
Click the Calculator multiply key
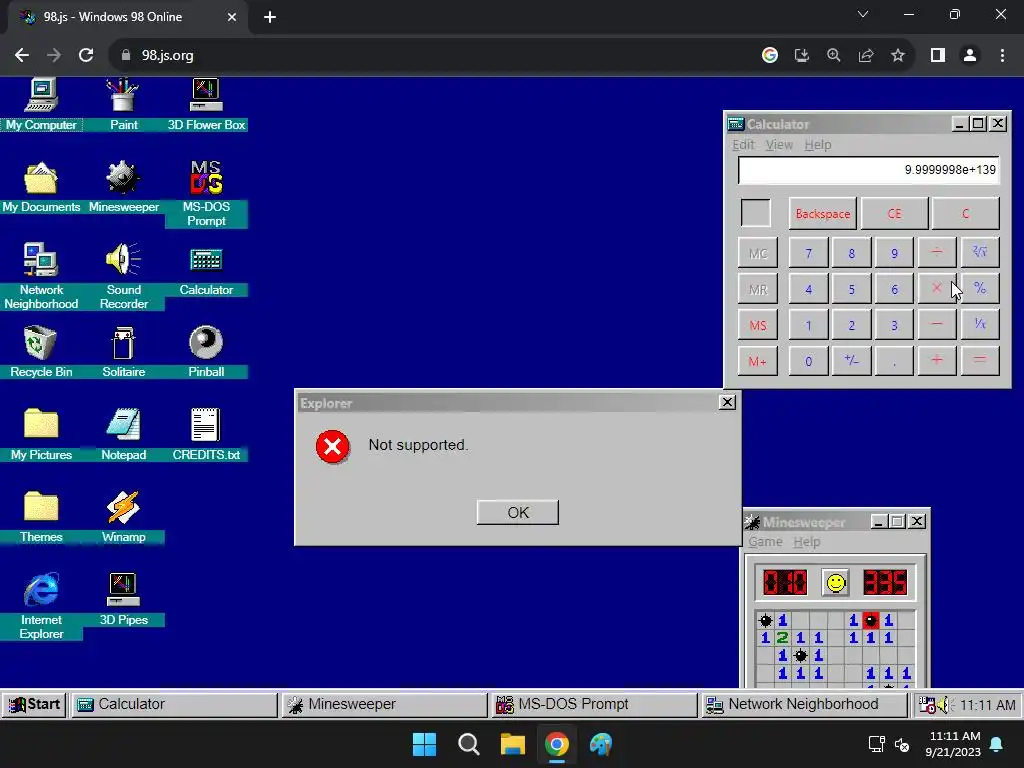(x=937, y=289)
